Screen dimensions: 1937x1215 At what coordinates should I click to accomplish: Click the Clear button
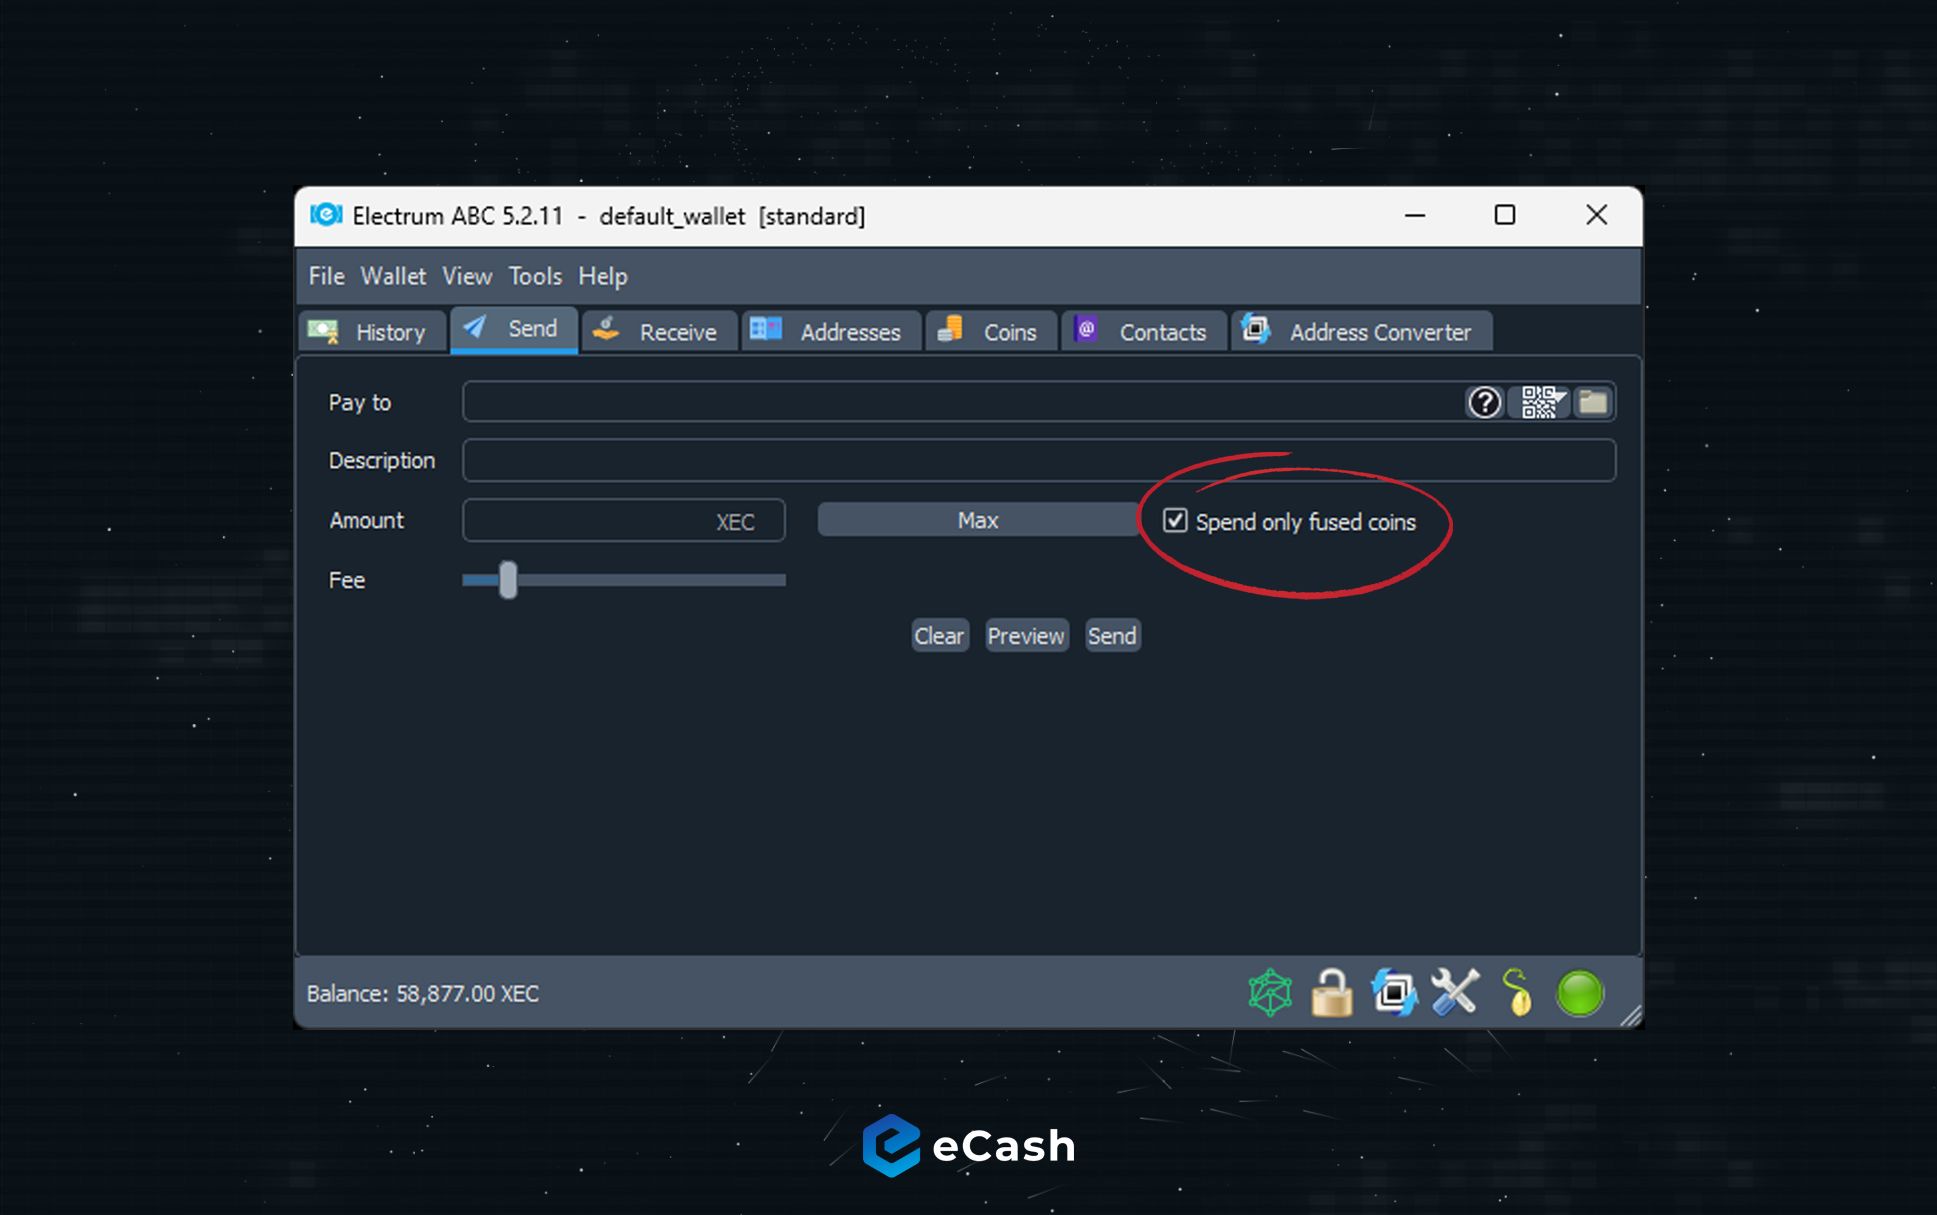click(939, 636)
